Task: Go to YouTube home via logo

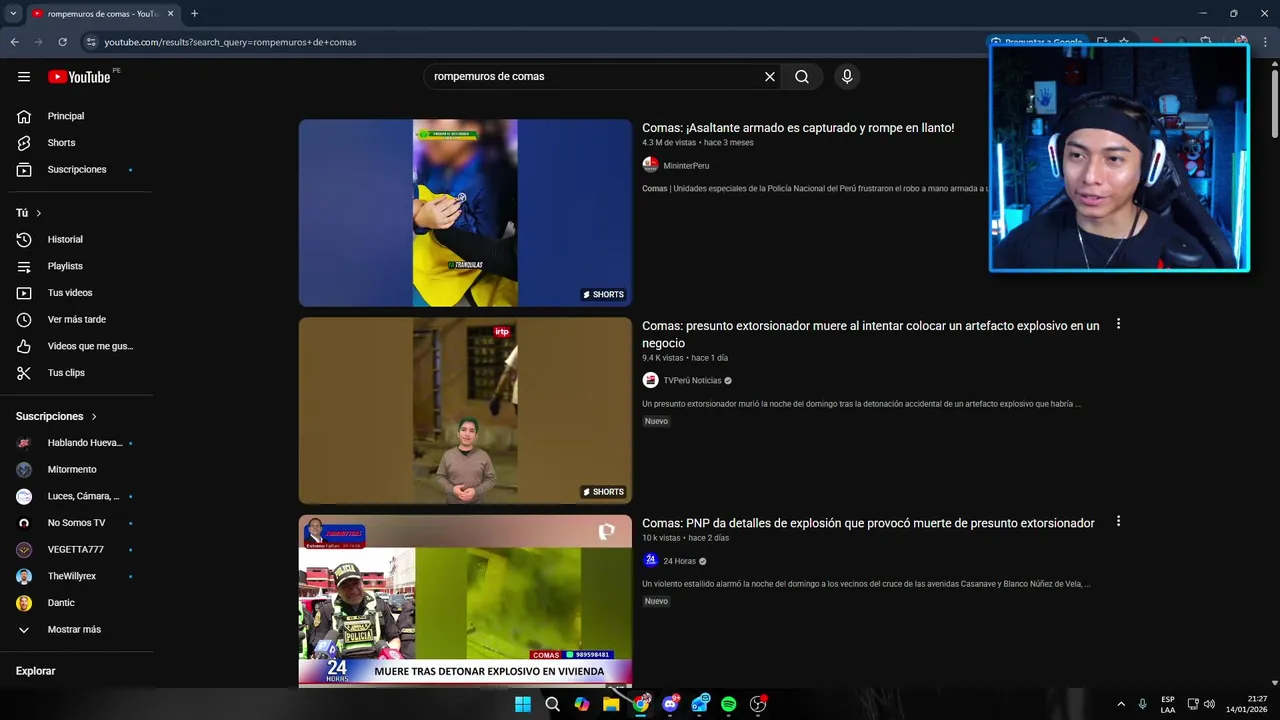Action: (x=79, y=77)
